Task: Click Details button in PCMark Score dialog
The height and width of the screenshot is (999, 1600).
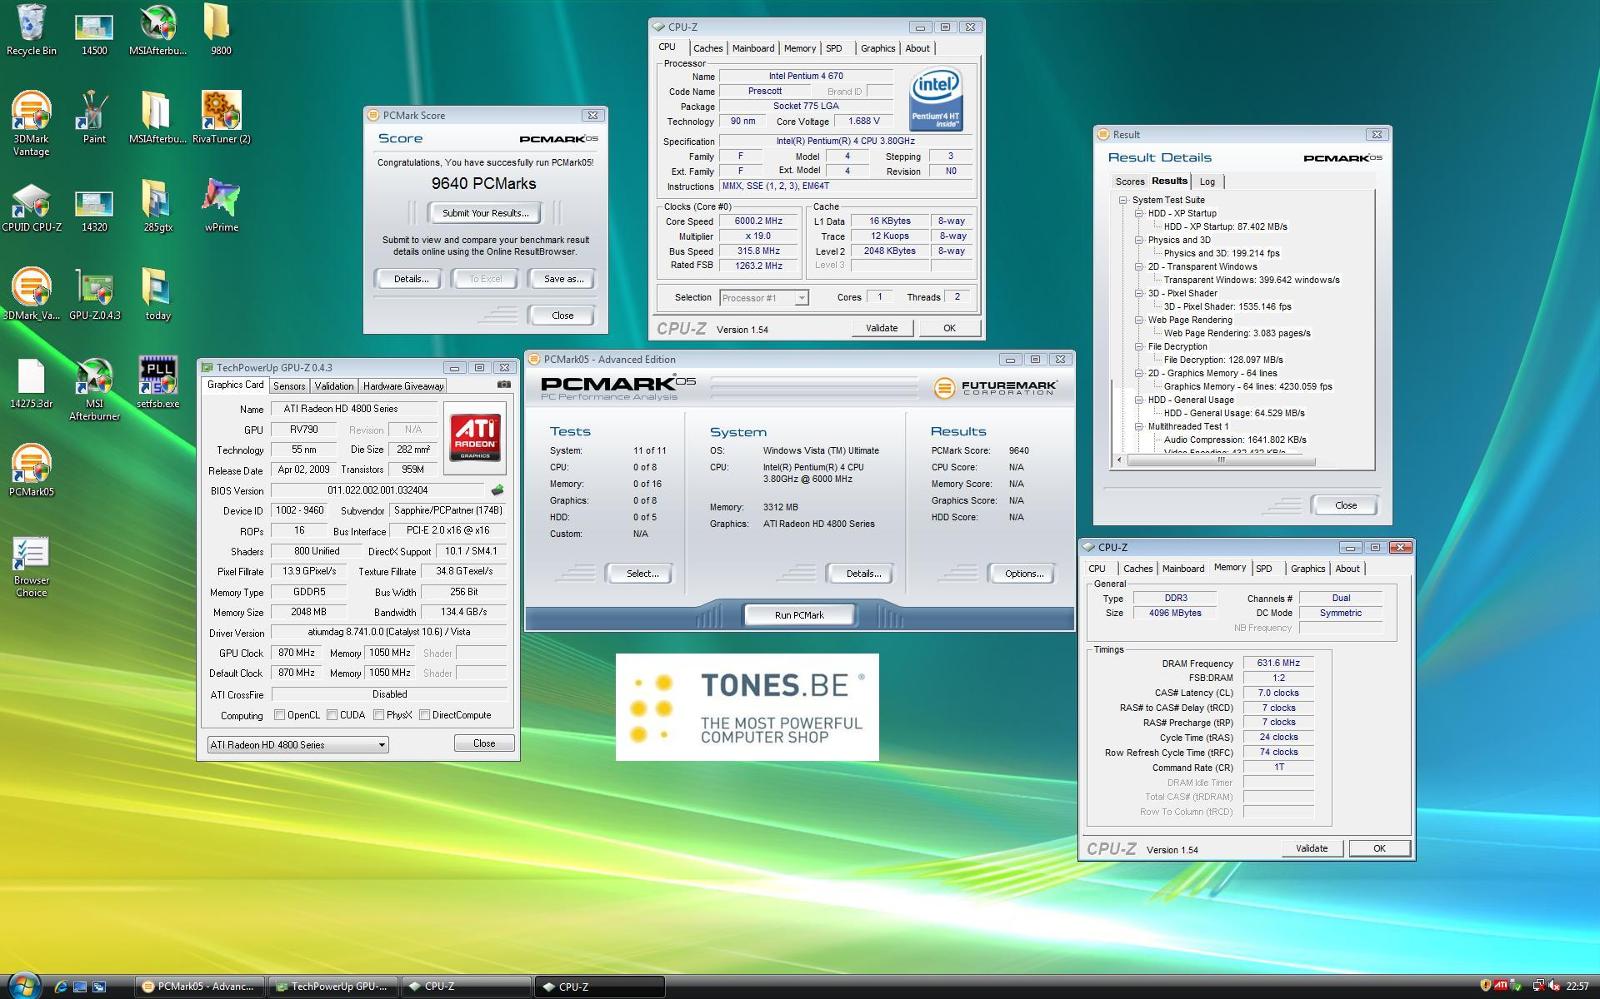Action: (410, 279)
